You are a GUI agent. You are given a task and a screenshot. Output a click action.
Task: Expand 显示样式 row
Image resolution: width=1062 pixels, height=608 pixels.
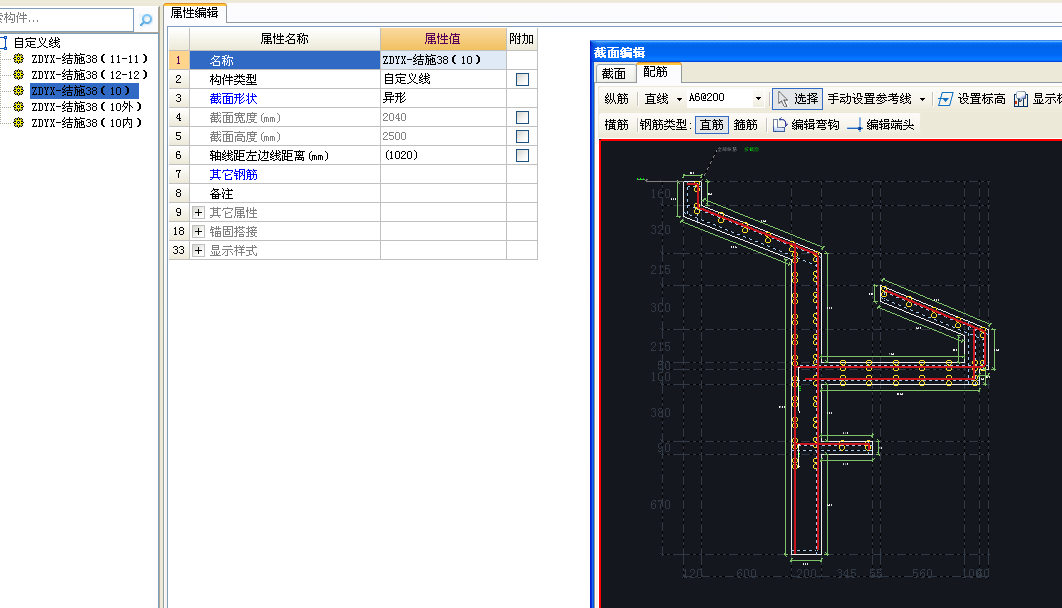[x=198, y=251]
